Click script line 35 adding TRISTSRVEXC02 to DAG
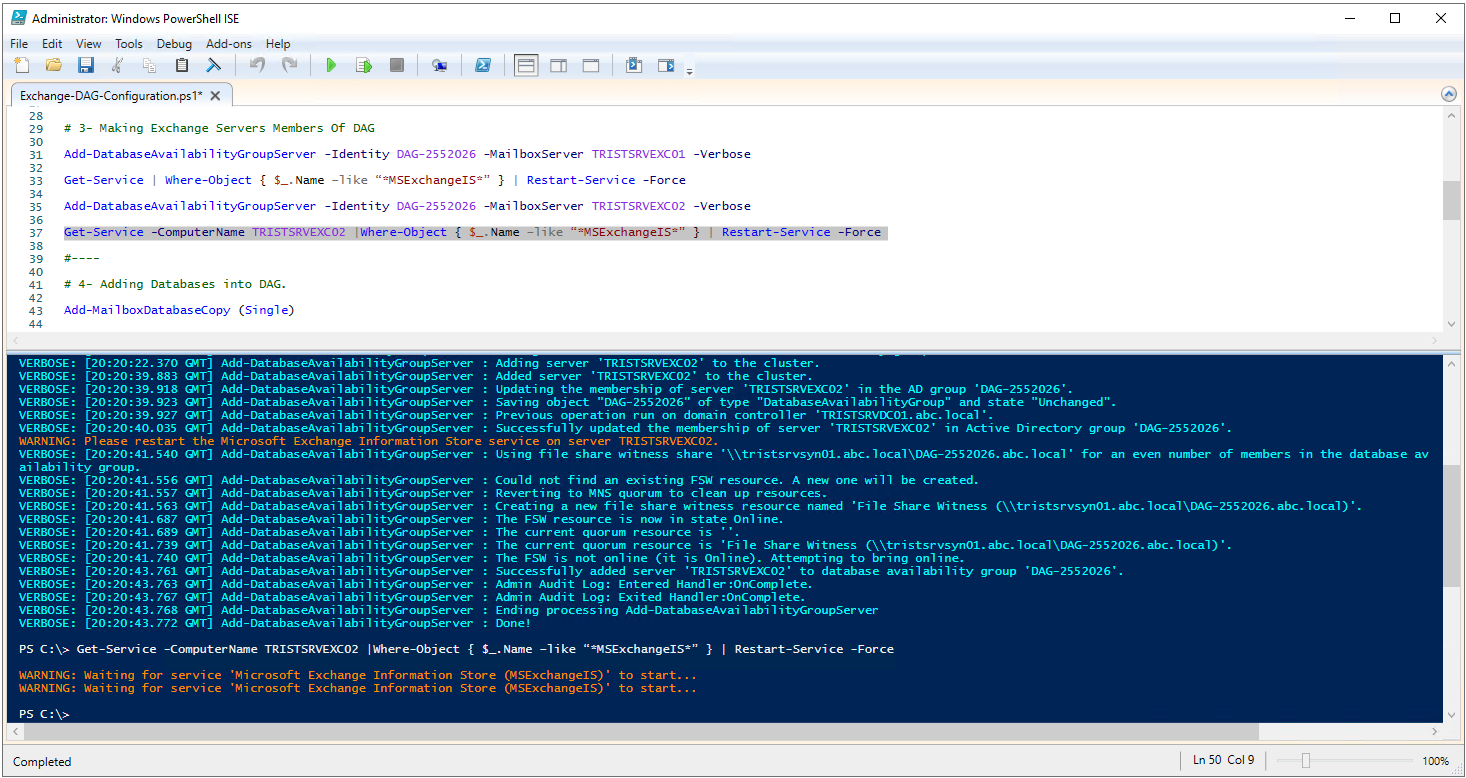The width and height of the screenshot is (1466, 778). (407, 206)
